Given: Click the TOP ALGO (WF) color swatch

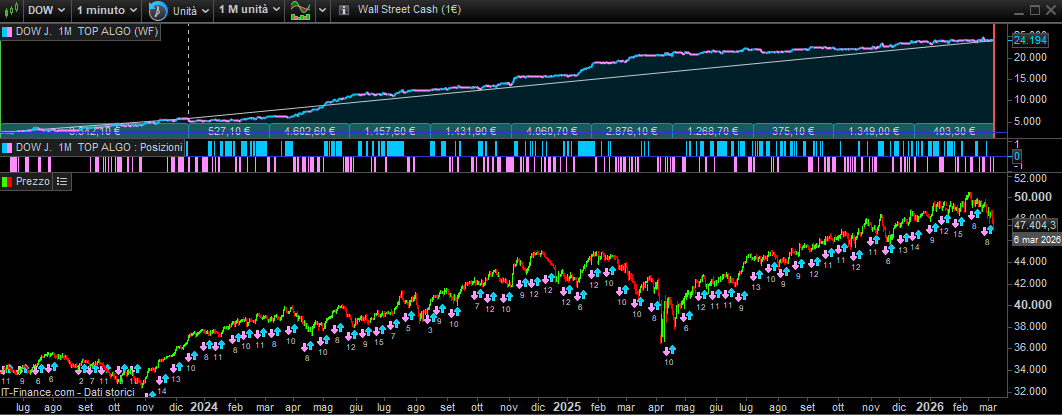Looking at the screenshot, I should [8, 32].
